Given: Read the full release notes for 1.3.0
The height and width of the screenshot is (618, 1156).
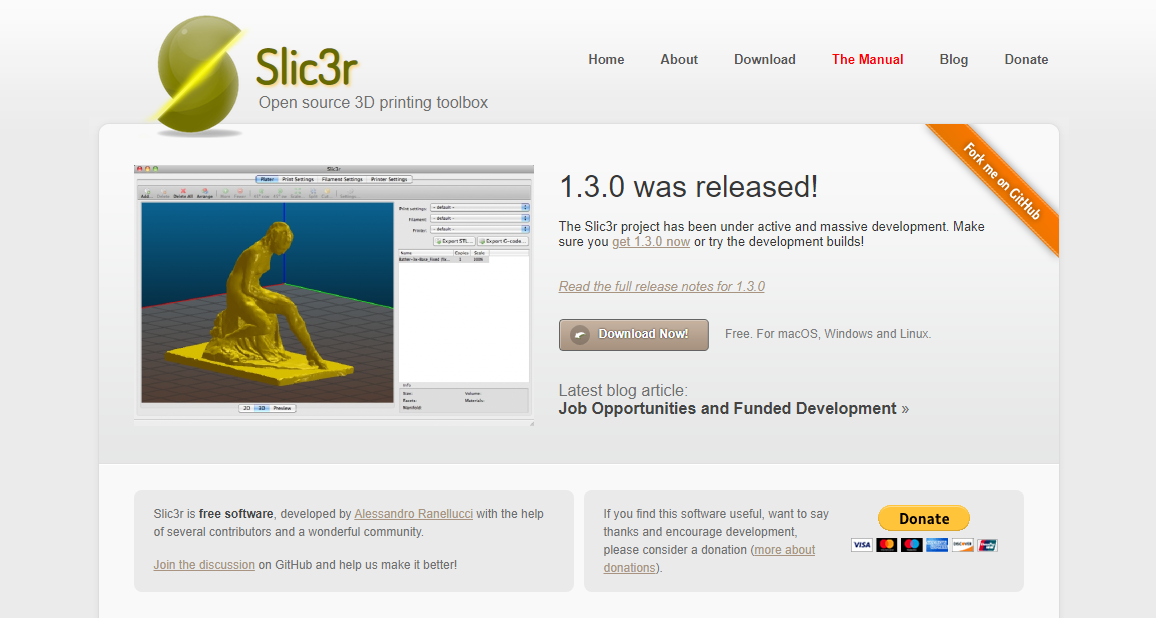Looking at the screenshot, I should 661,286.
